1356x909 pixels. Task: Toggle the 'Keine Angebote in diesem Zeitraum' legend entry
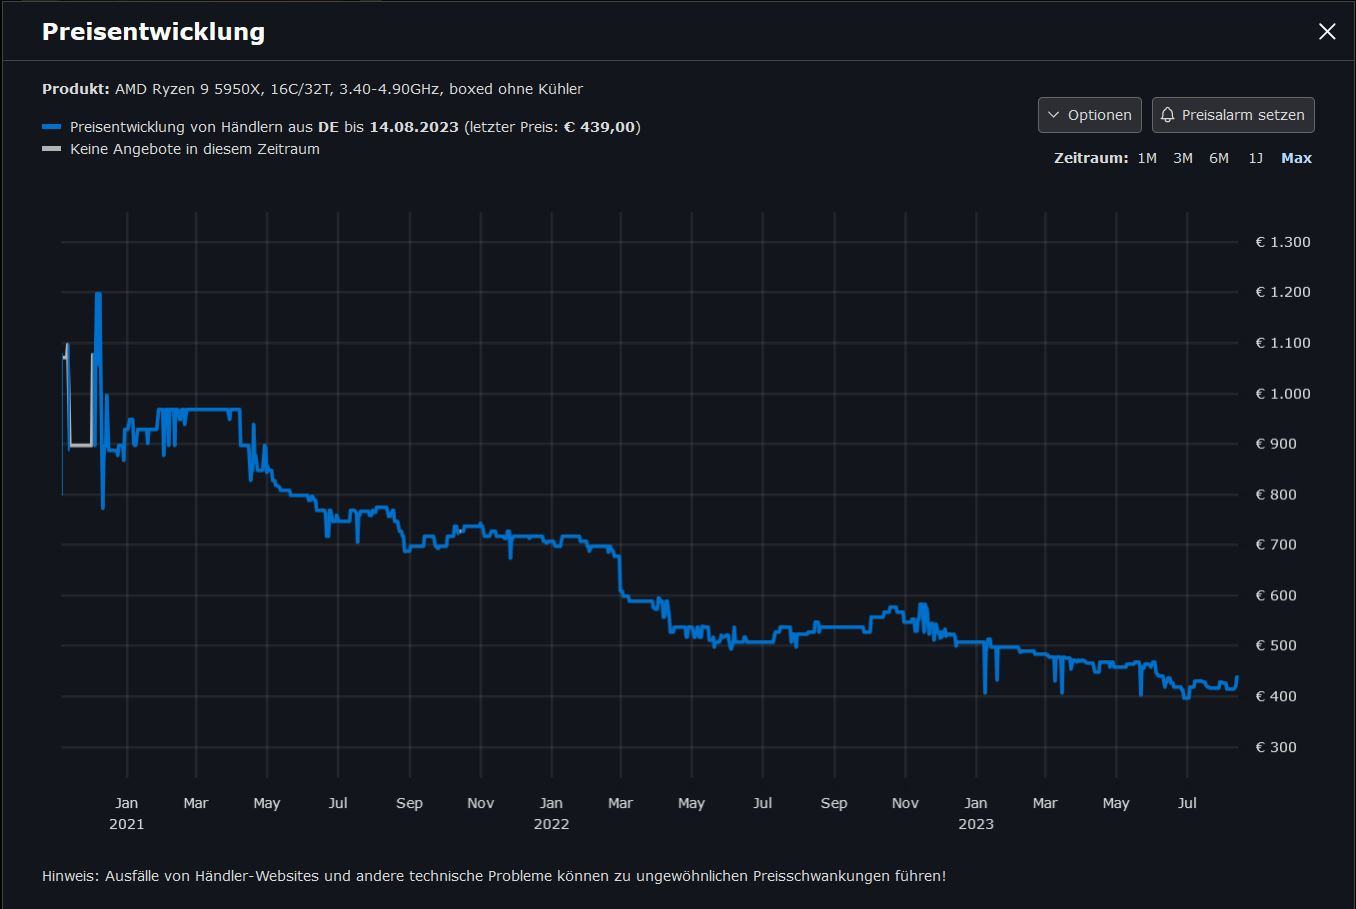pyautogui.click(x=195, y=149)
